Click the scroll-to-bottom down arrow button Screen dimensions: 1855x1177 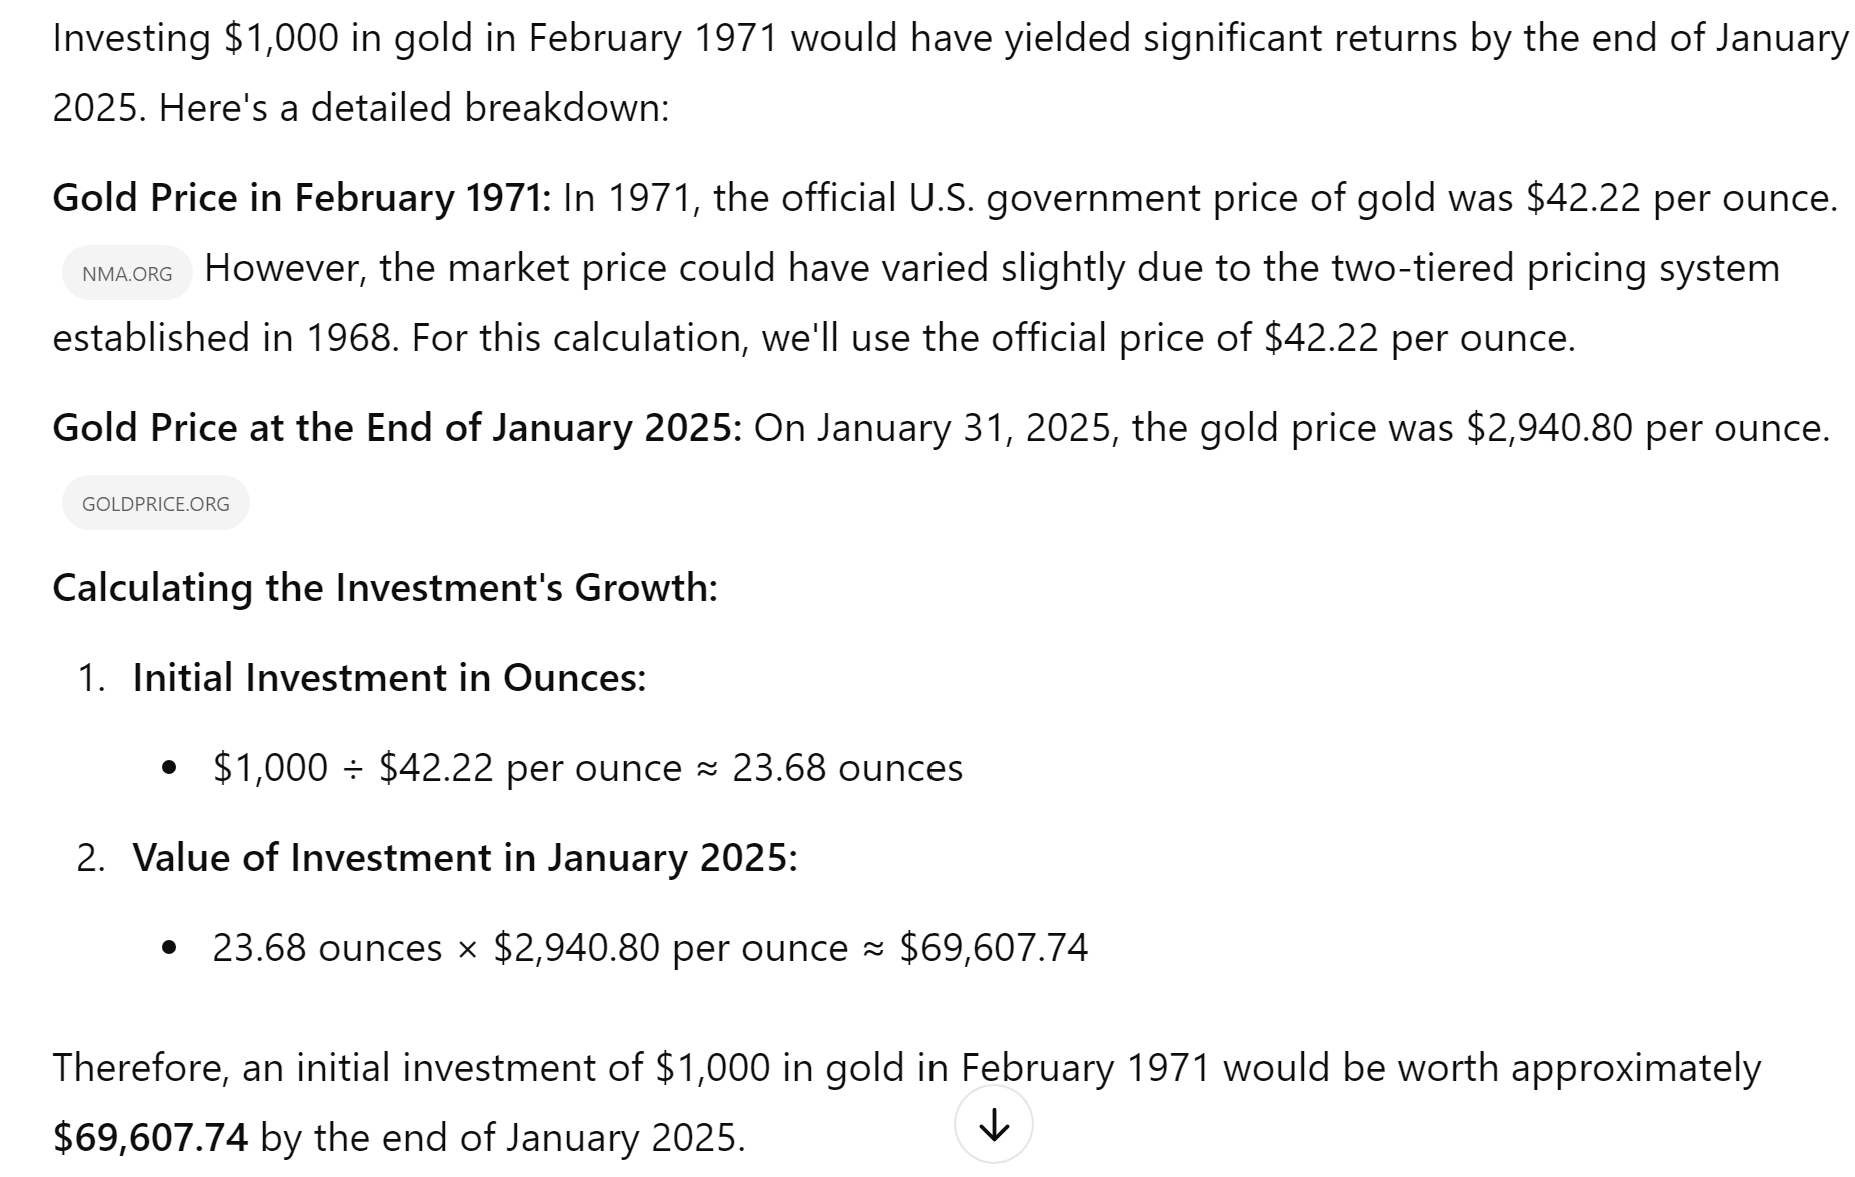[993, 1124]
